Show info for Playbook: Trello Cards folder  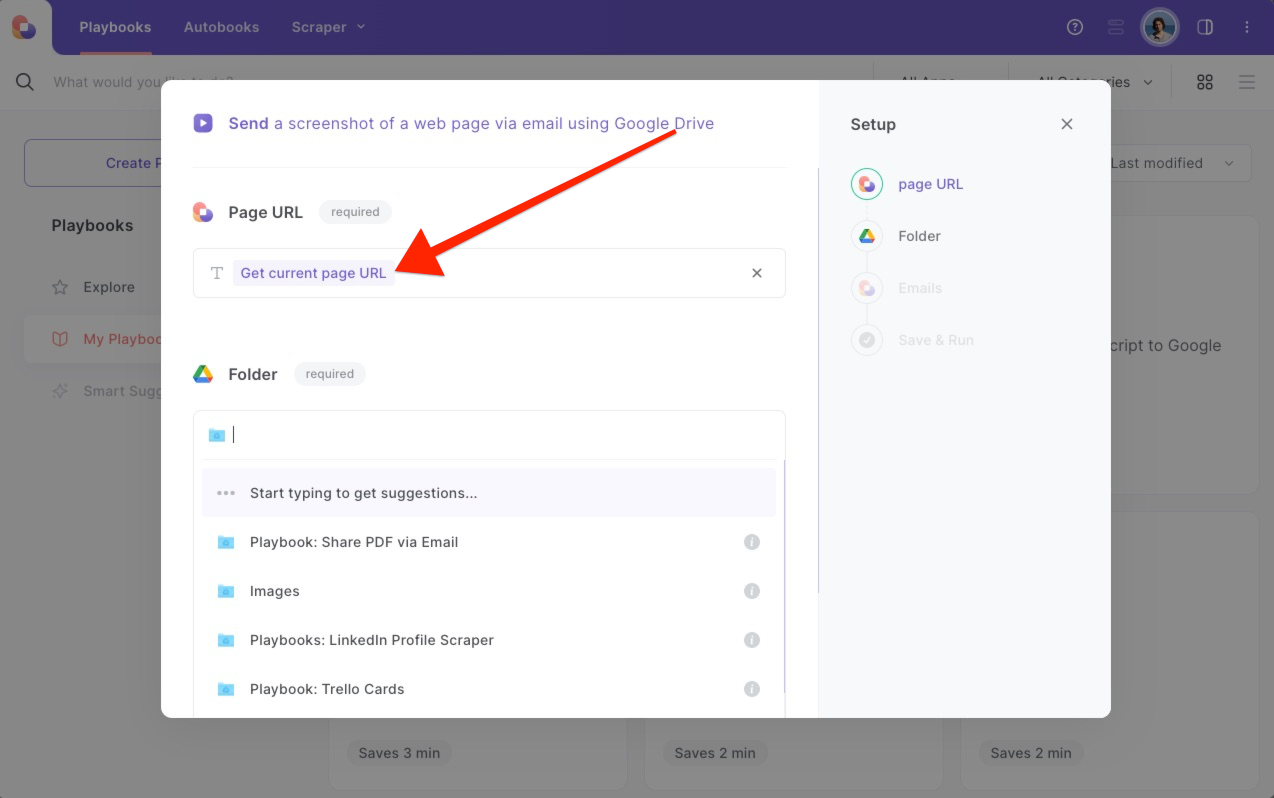[752, 689]
